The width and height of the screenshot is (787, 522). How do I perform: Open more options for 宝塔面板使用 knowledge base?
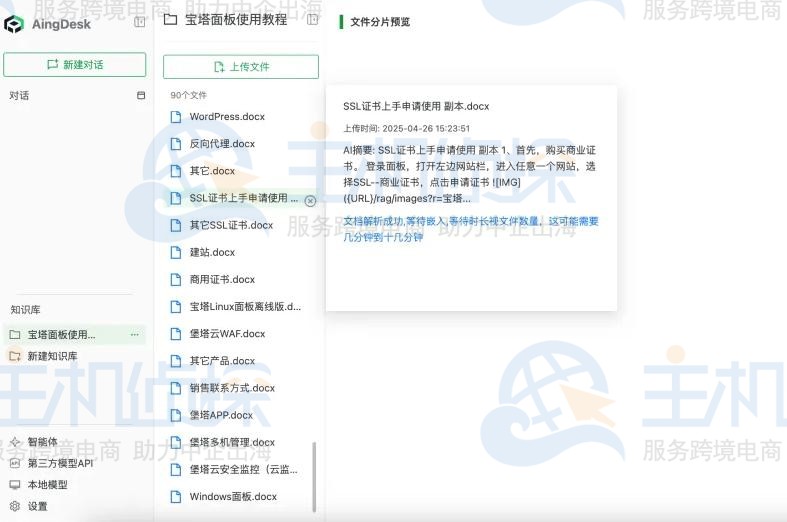[x=135, y=334]
